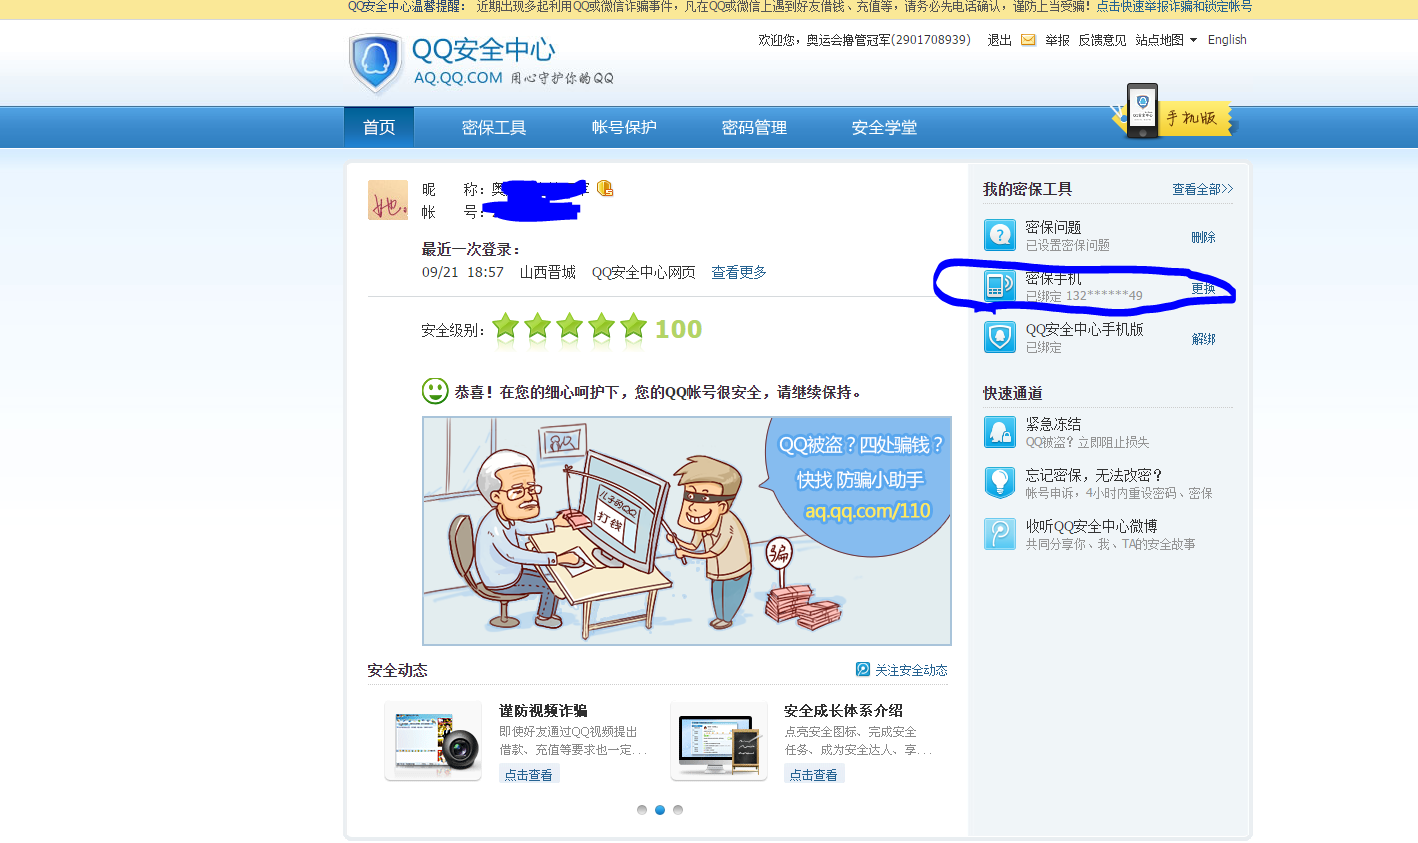Image resolution: width=1418 pixels, height=843 pixels.
Task: Click the QQ安全中心手机版 shield icon
Action: [x=1000, y=337]
